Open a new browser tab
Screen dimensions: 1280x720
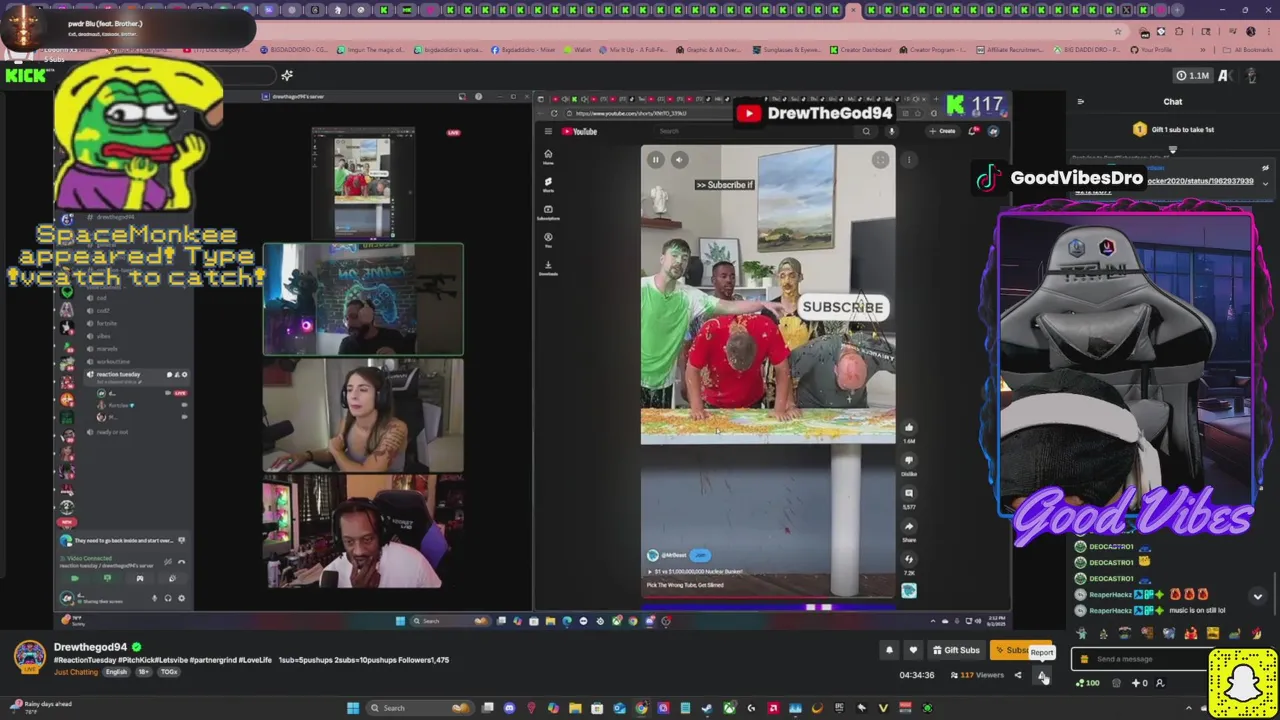click(x=1178, y=10)
